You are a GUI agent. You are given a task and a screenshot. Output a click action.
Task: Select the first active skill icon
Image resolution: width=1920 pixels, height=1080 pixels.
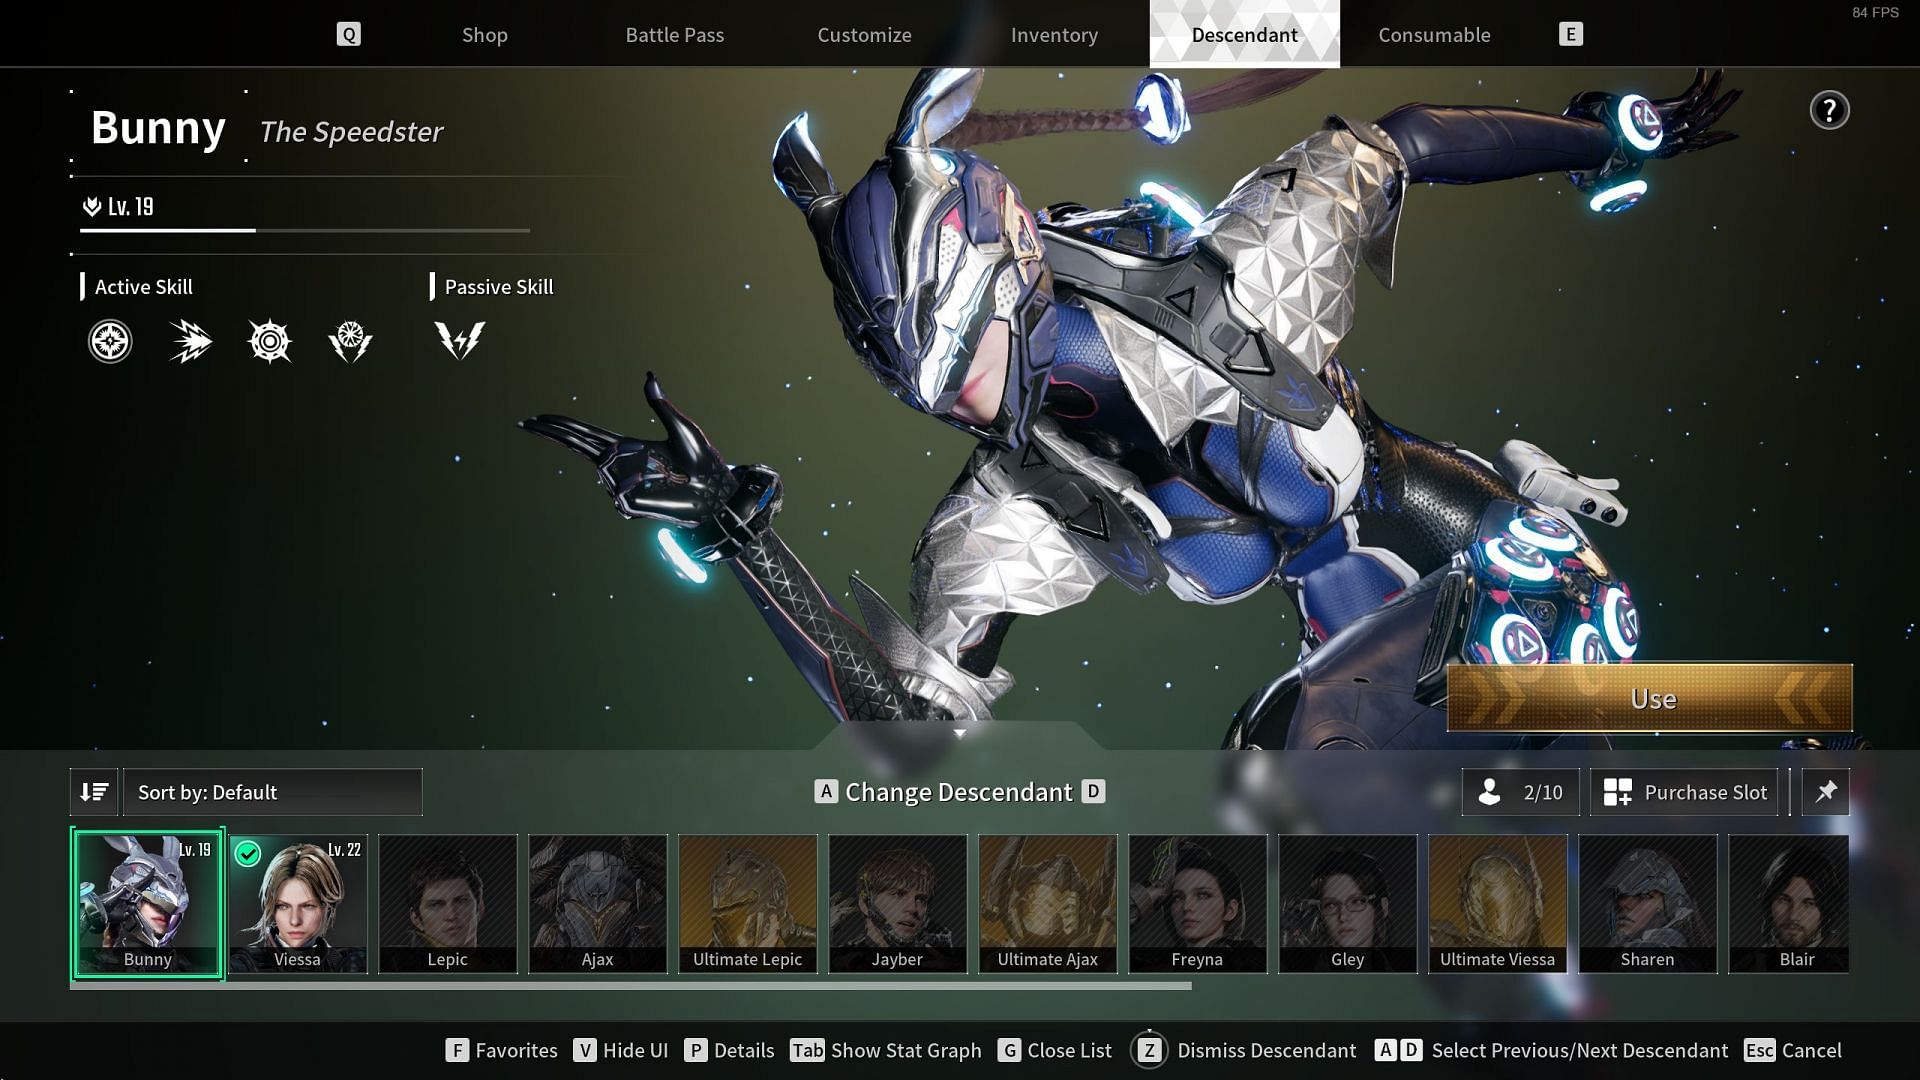click(109, 340)
